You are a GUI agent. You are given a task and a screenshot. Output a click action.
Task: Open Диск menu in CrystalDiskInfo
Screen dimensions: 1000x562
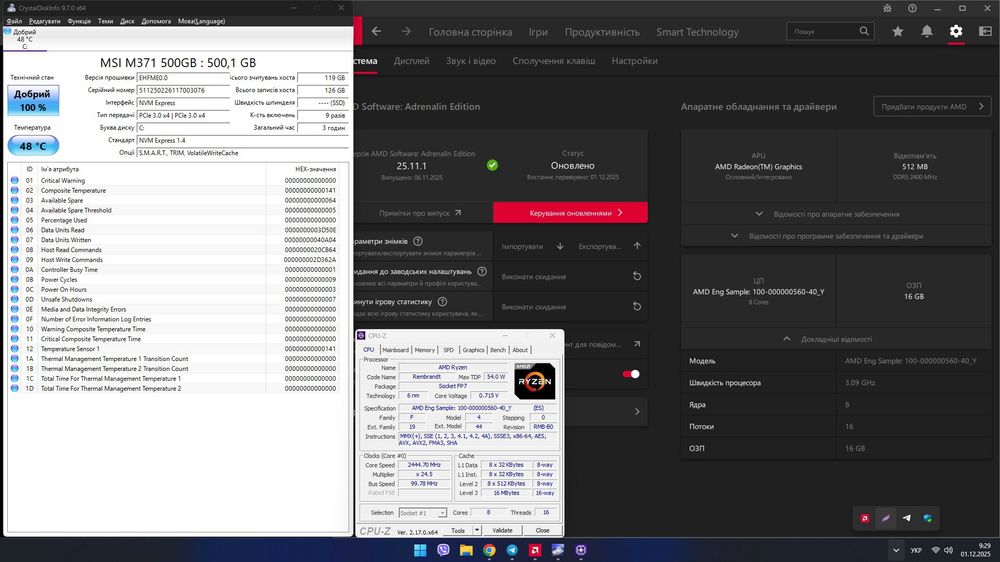point(128,21)
